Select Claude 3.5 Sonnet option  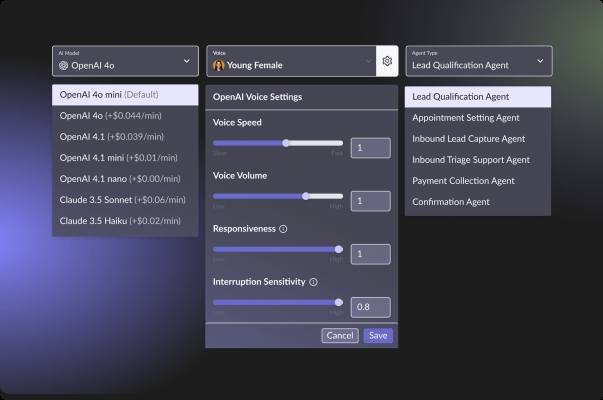125,200
